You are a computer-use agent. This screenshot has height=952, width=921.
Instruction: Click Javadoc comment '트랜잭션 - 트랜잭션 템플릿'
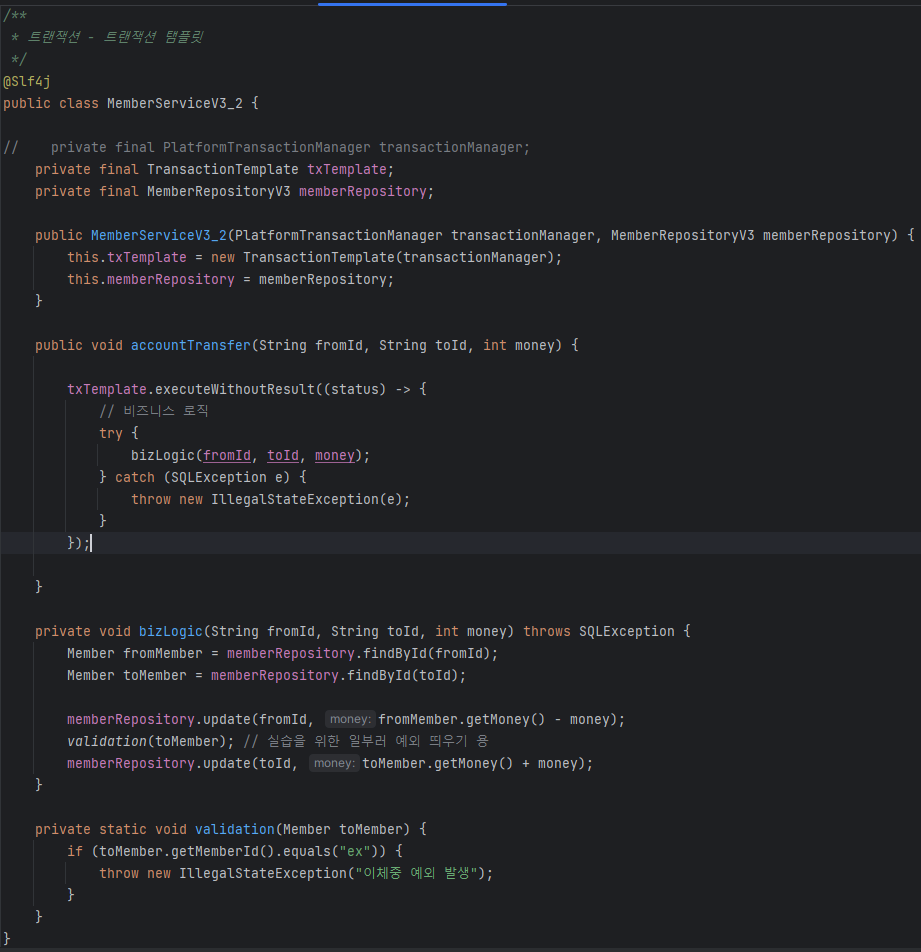(x=115, y=37)
